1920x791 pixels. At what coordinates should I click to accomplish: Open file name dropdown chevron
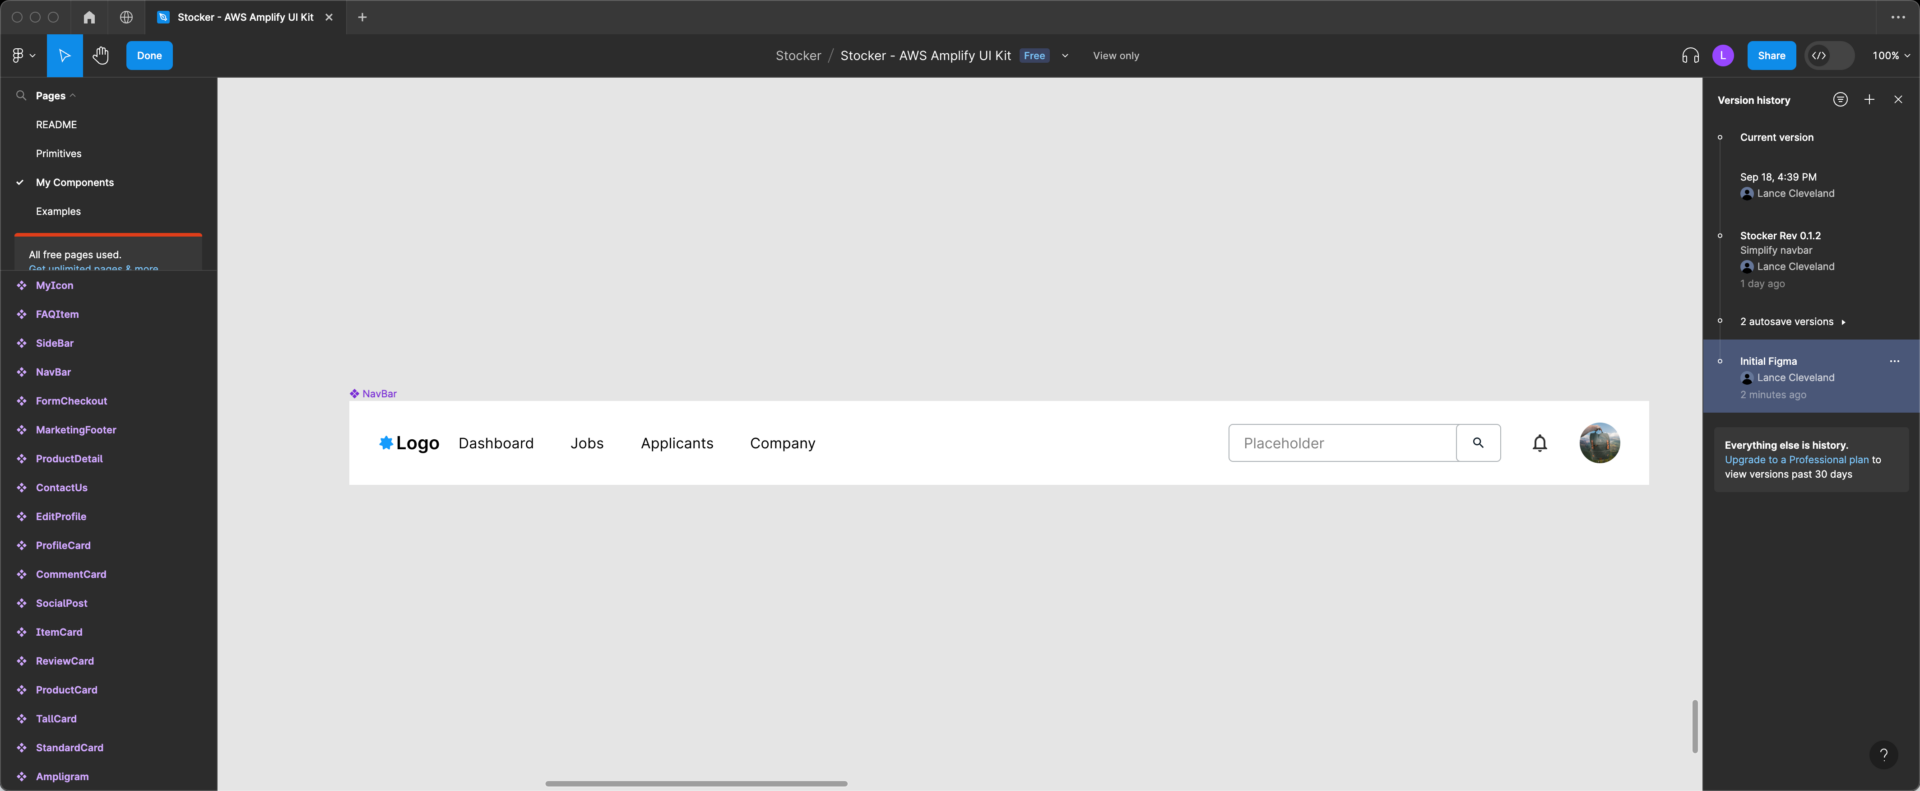(x=1065, y=56)
